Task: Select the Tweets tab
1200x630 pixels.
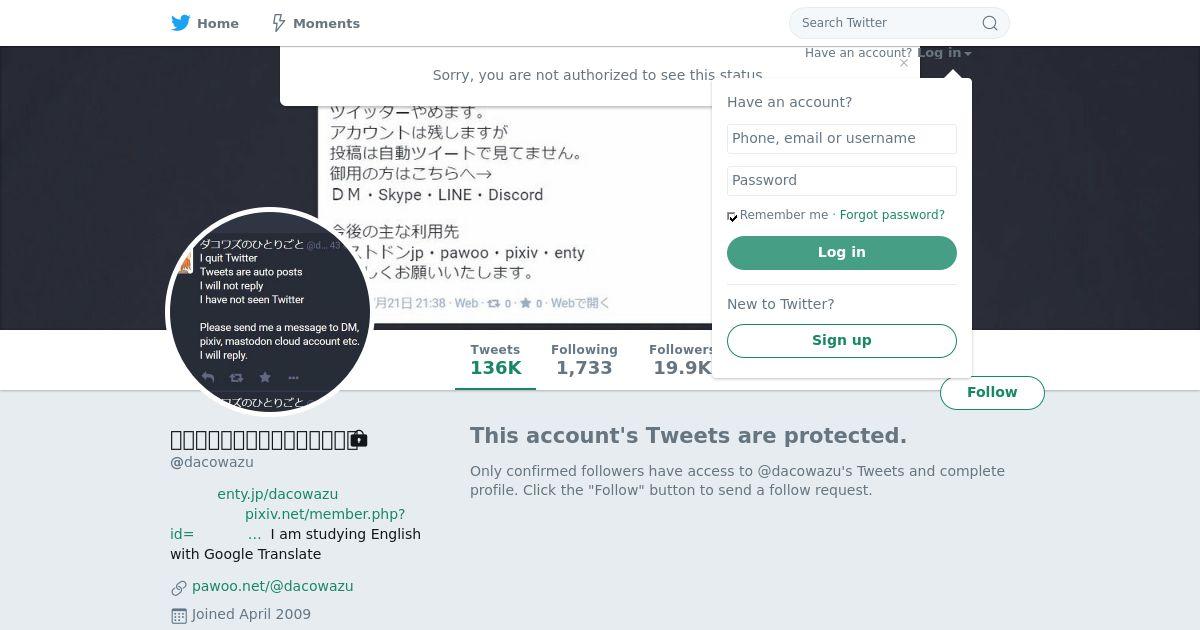Action: (x=495, y=360)
